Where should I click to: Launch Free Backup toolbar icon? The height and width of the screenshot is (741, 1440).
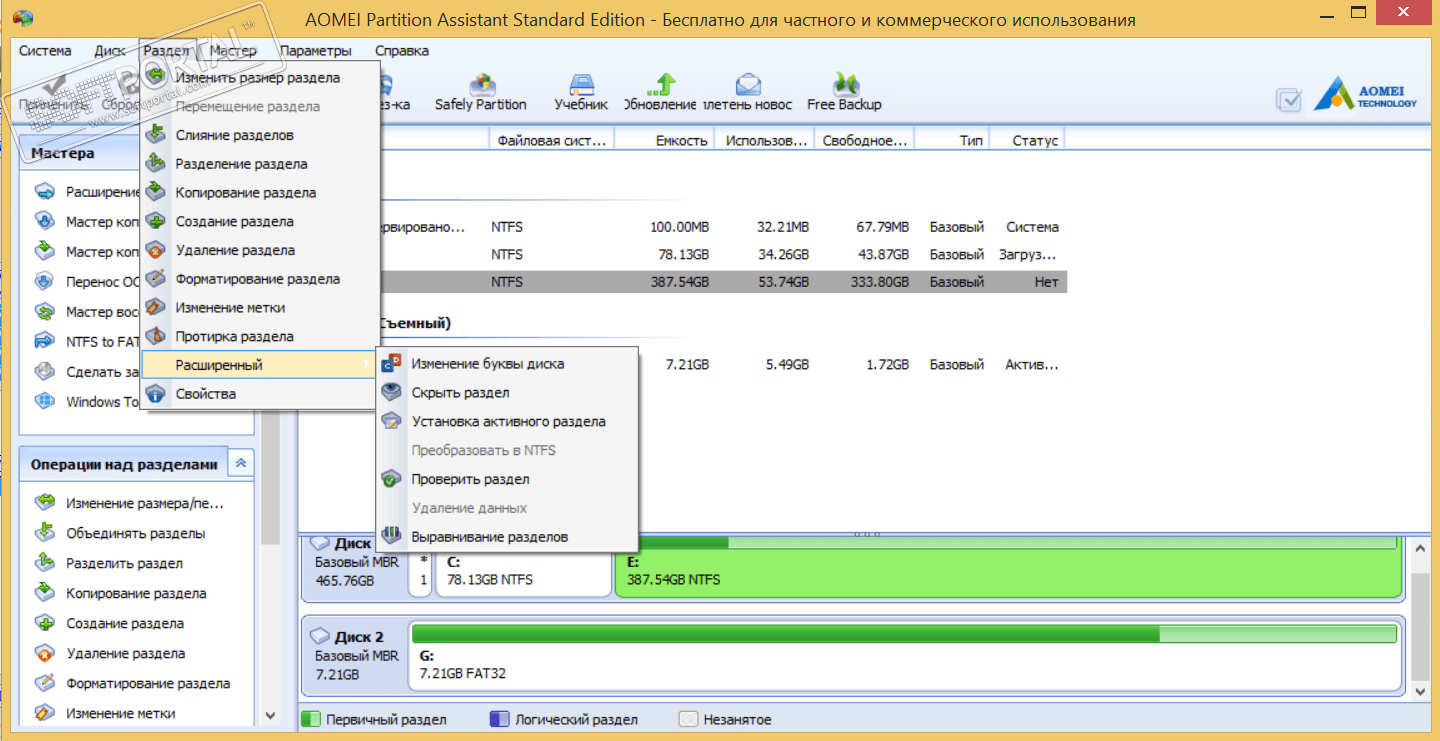point(846,83)
